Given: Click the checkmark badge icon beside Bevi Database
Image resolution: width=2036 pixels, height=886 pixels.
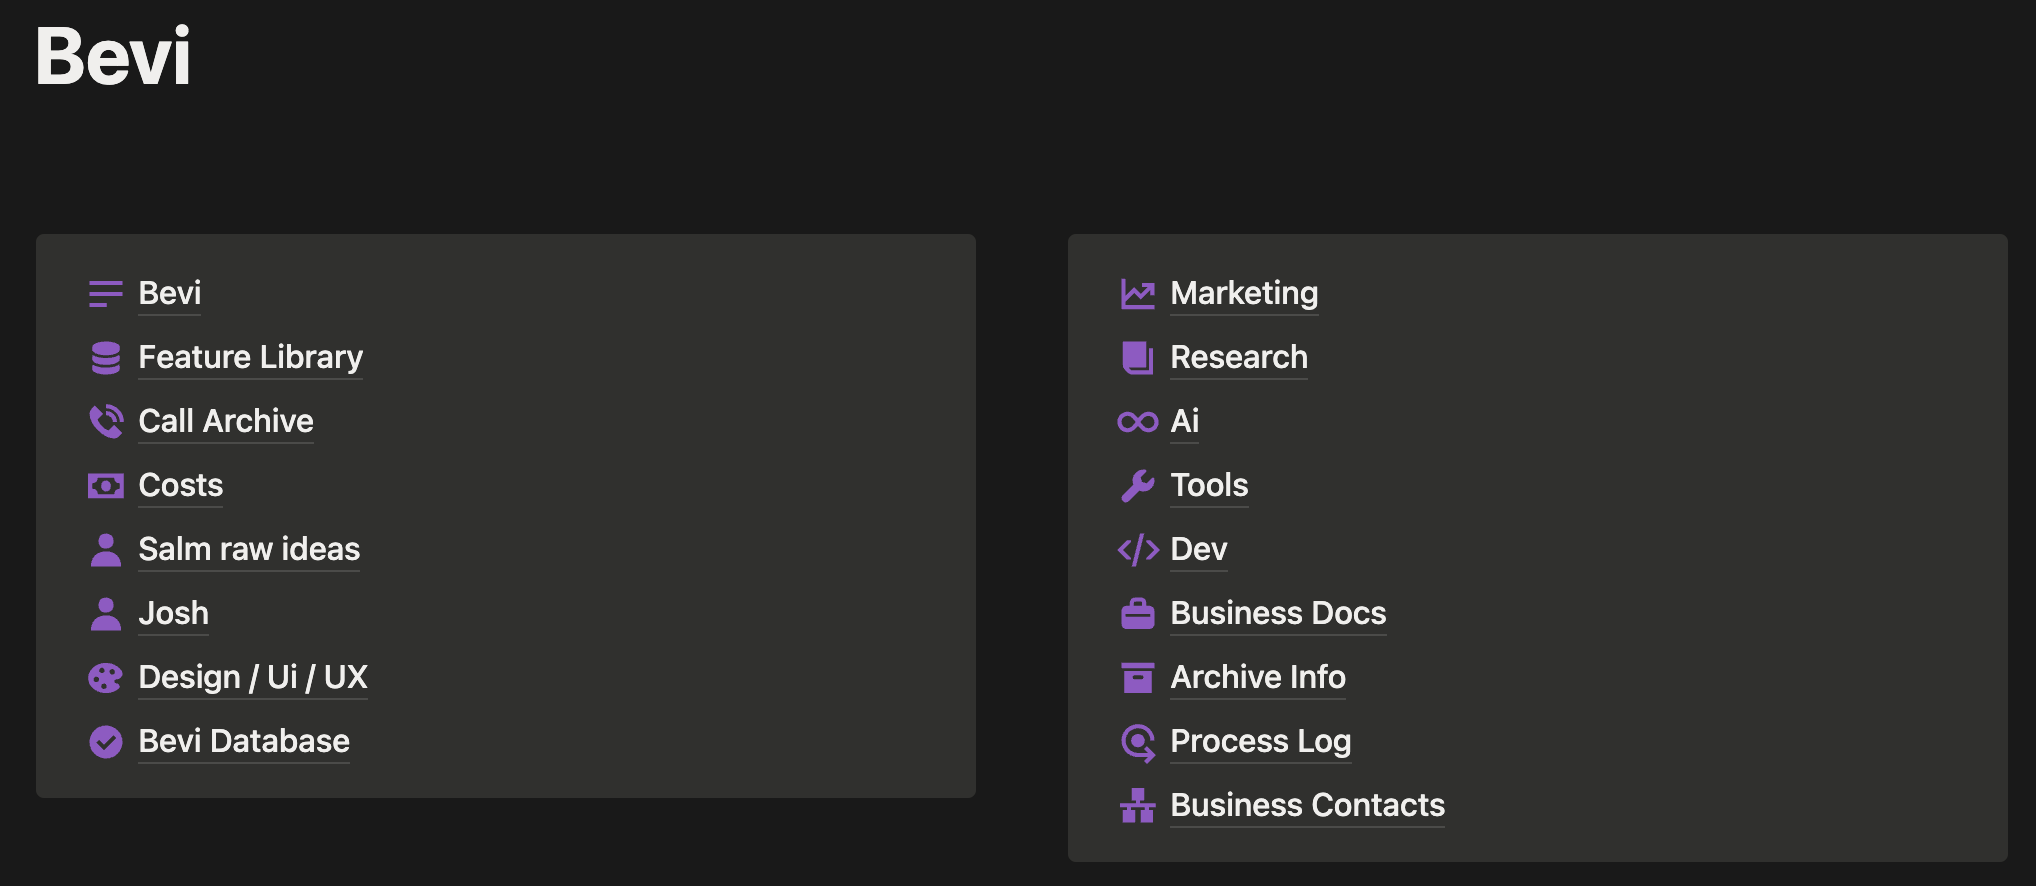Looking at the screenshot, I should tap(105, 742).
